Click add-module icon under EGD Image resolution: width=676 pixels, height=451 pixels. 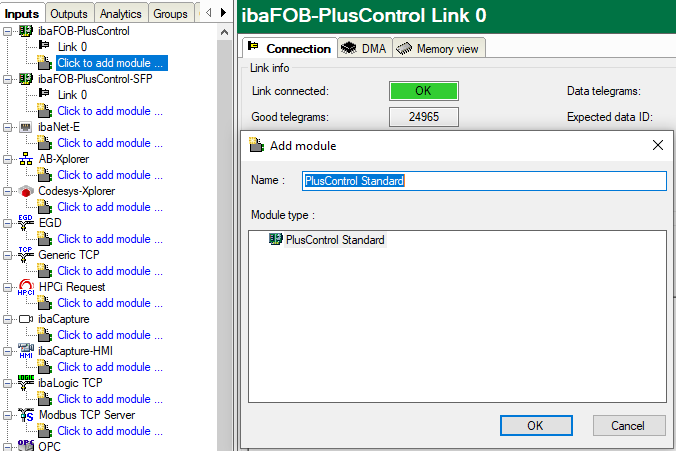[44, 238]
